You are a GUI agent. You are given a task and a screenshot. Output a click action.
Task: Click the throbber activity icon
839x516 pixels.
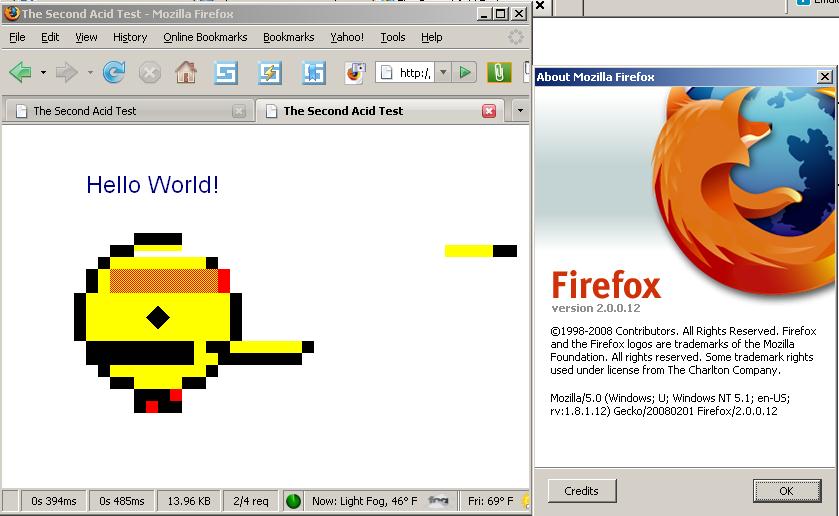click(x=515, y=37)
